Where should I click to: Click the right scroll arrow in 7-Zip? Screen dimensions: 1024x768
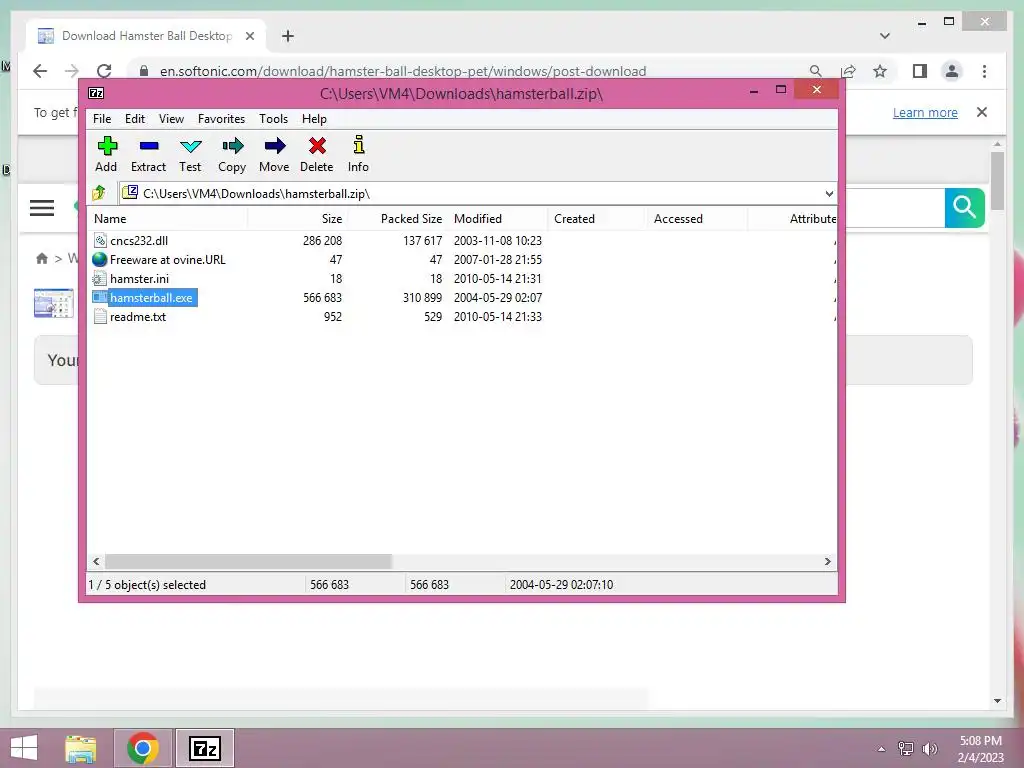[827, 561]
